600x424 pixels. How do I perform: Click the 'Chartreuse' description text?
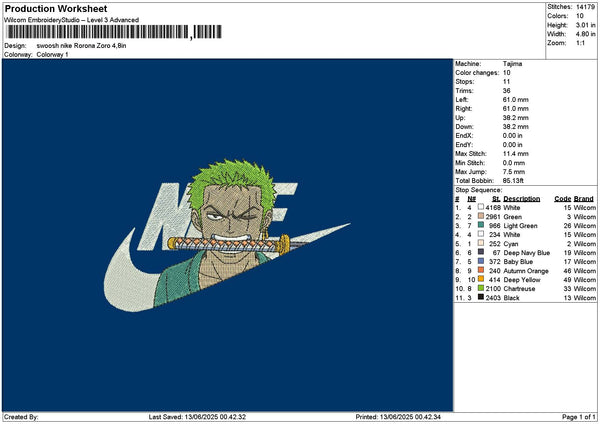point(519,289)
